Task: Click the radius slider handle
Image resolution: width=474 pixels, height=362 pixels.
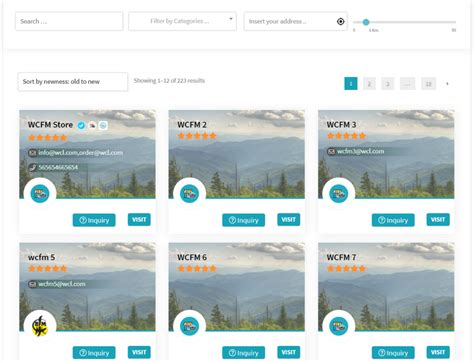Action: [x=366, y=22]
